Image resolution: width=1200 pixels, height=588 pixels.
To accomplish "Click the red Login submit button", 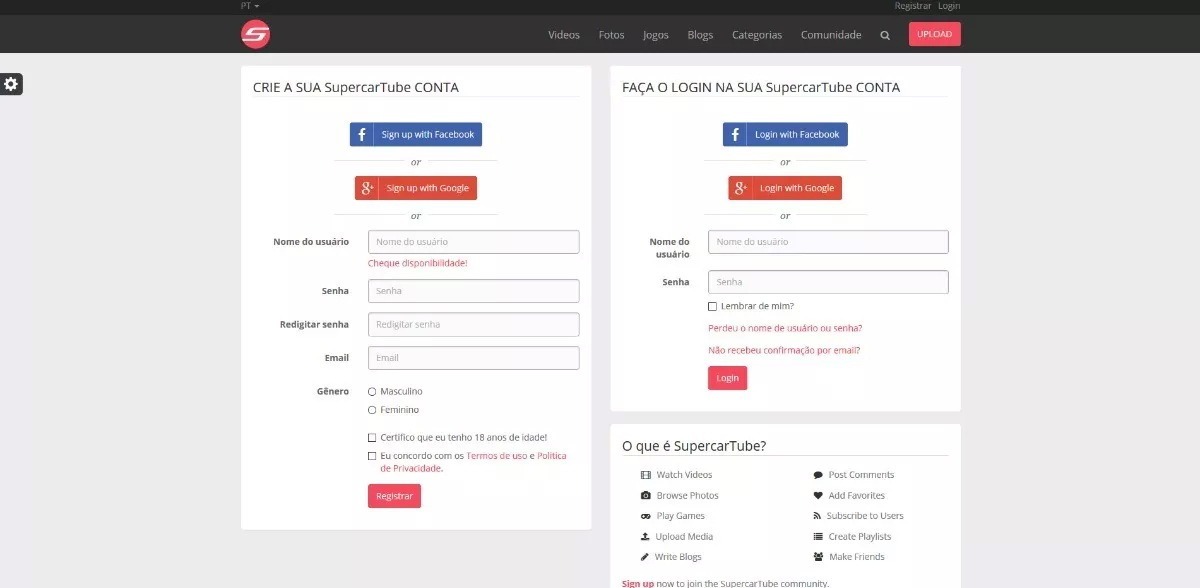I will 727,378.
